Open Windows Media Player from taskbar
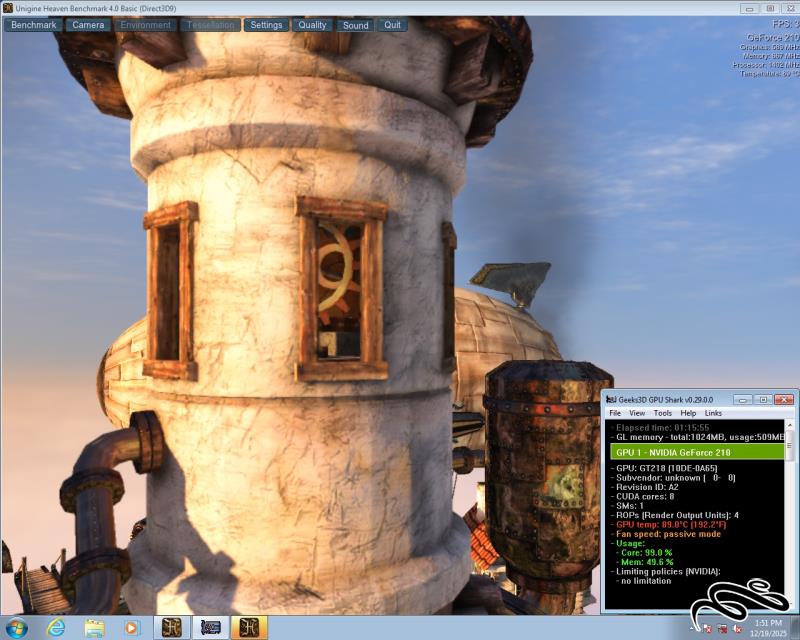This screenshot has width=800, height=640. 132,627
